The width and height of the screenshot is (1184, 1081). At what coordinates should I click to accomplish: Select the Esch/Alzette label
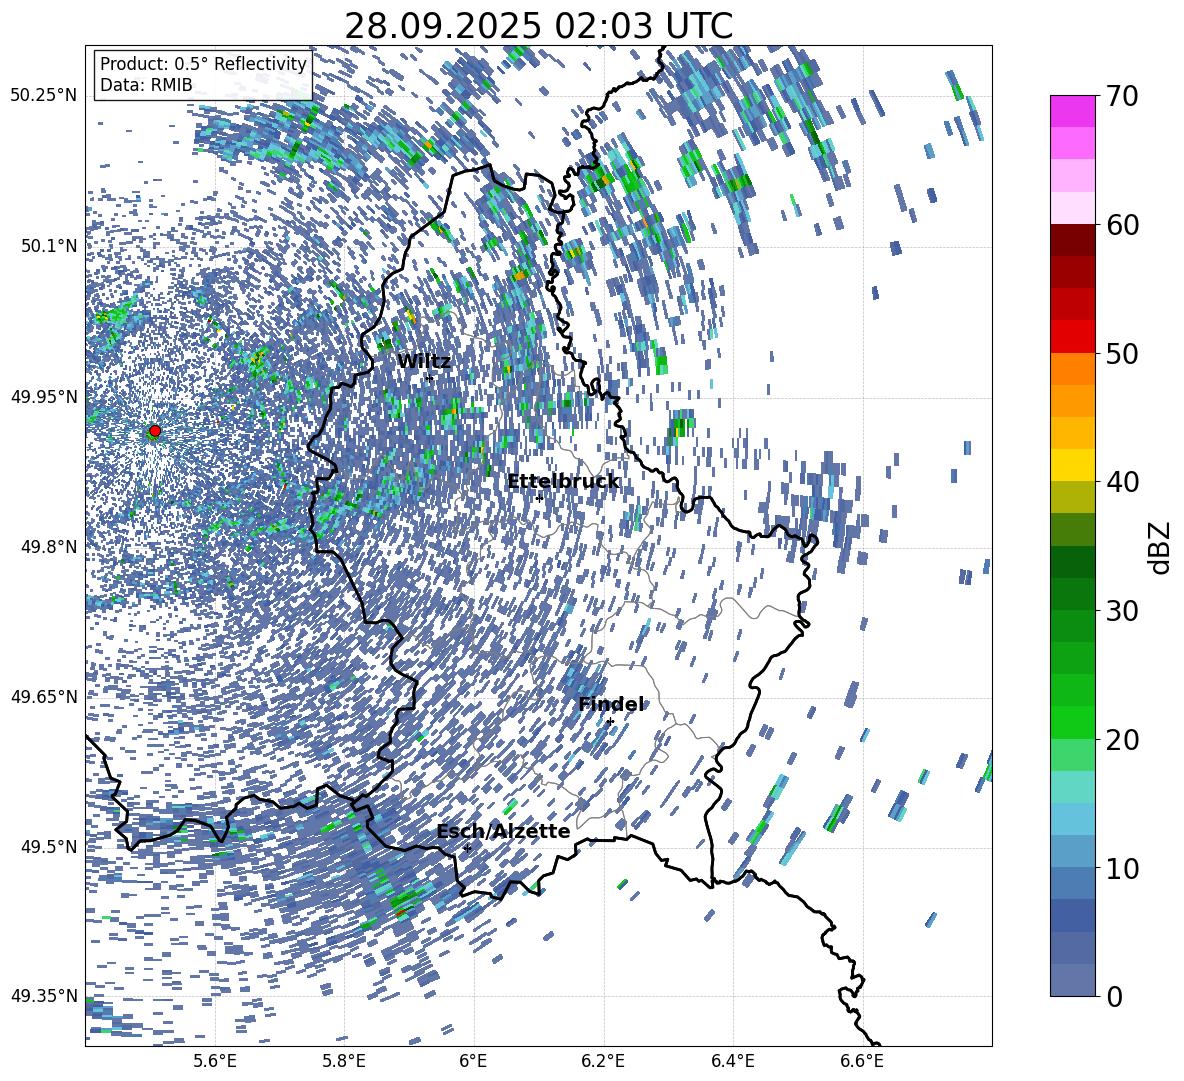click(x=503, y=831)
